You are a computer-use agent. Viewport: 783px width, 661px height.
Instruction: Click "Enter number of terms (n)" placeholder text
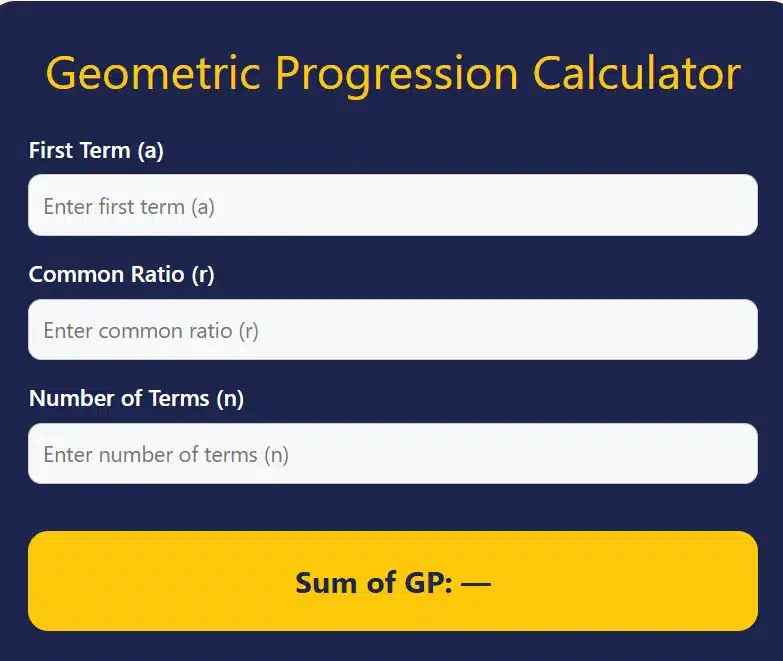tap(166, 455)
